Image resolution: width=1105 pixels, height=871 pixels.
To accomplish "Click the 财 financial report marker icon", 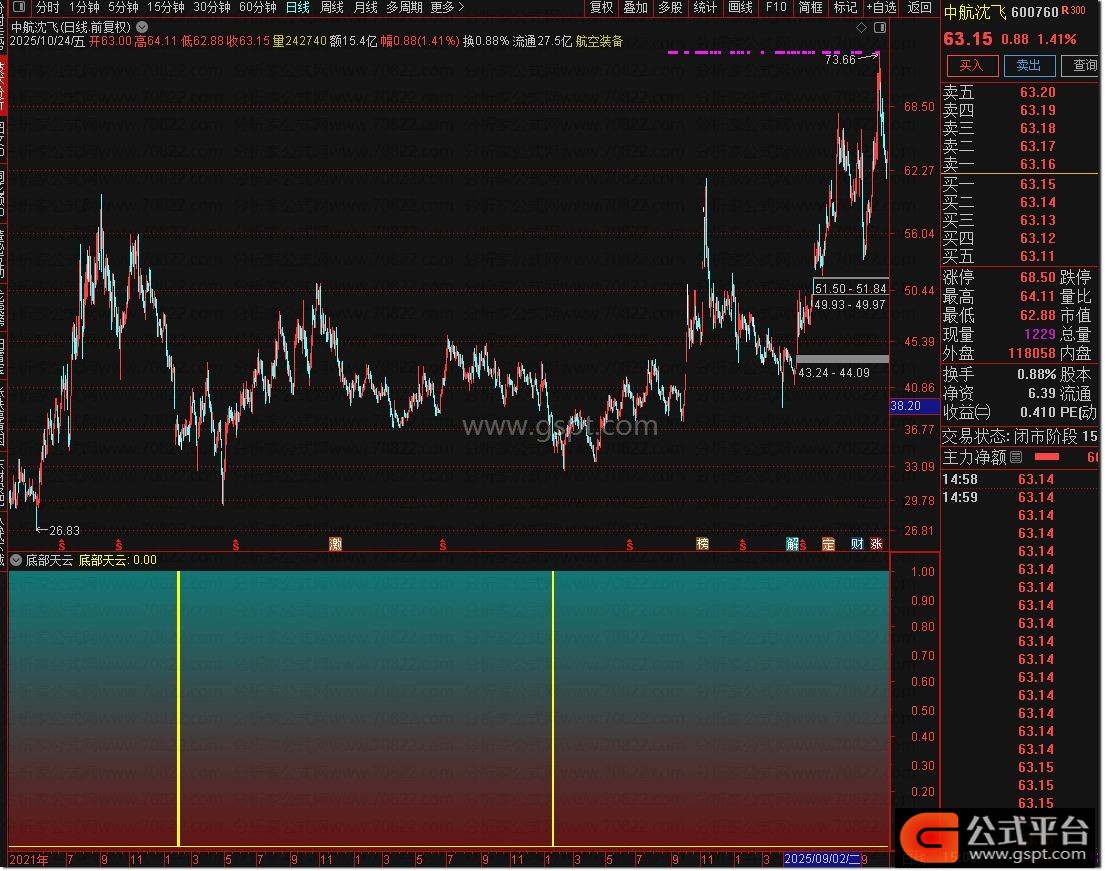I will coord(856,544).
